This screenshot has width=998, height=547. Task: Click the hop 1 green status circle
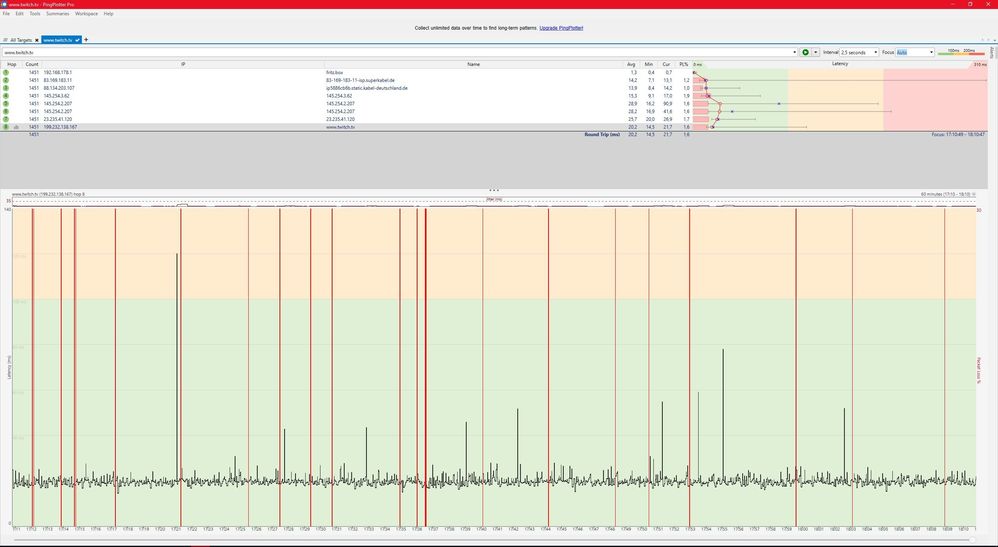pos(6,73)
